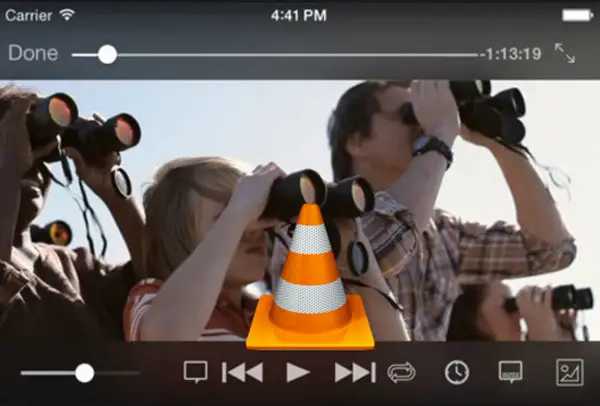Tap the Wi-Fi status icon
Viewport: 600px width, 406px height.
tap(67, 15)
